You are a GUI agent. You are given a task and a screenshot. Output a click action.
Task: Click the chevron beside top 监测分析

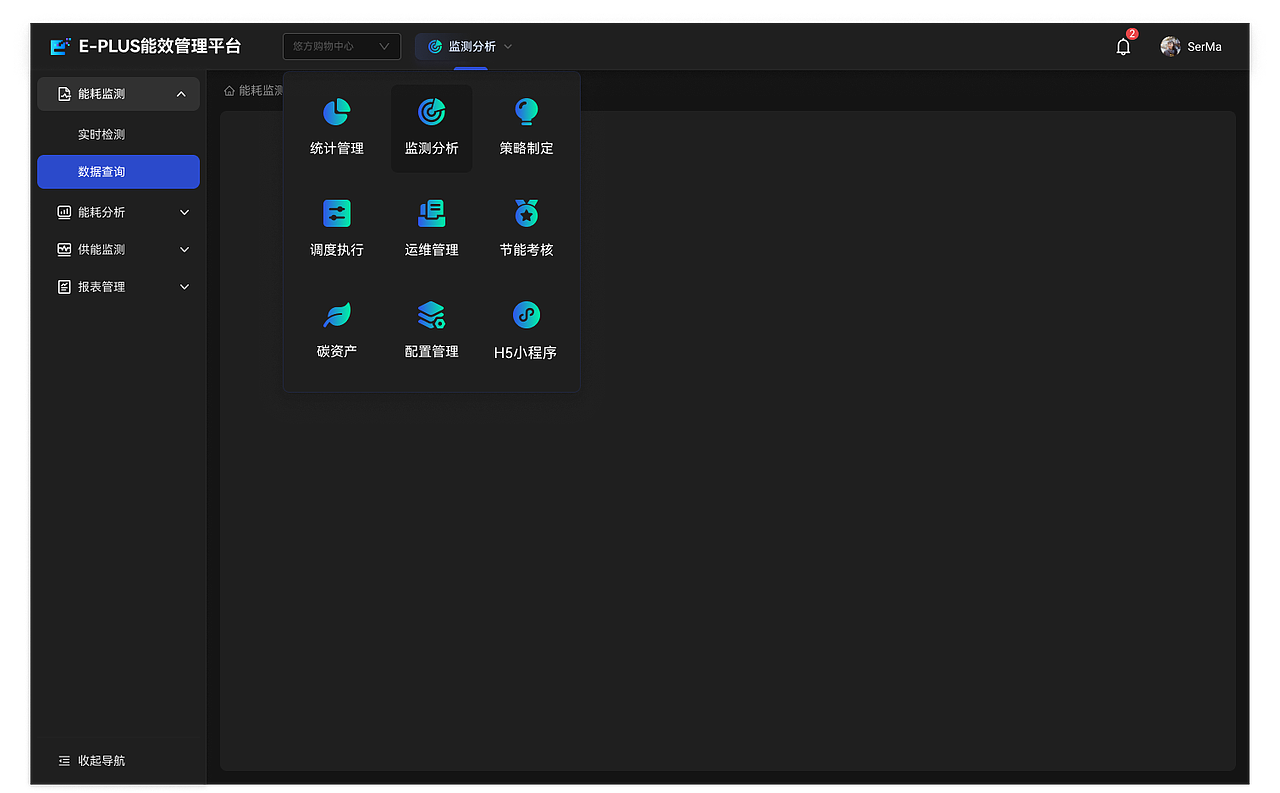pos(508,46)
